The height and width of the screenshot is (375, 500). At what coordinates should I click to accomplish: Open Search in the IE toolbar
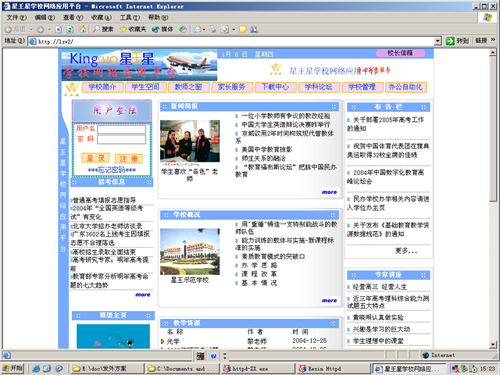coord(103,29)
